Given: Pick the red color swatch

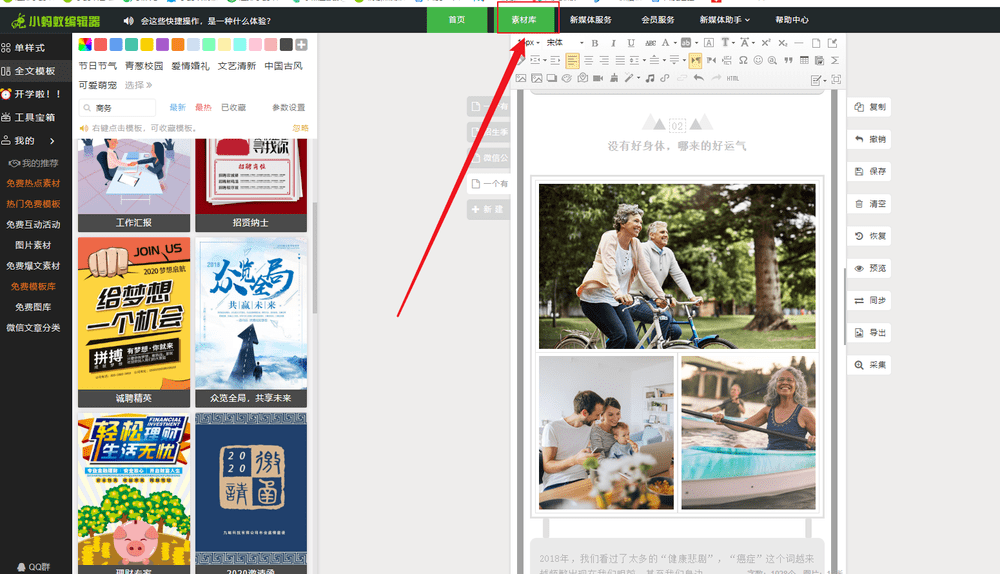Looking at the screenshot, I should coord(101,45).
